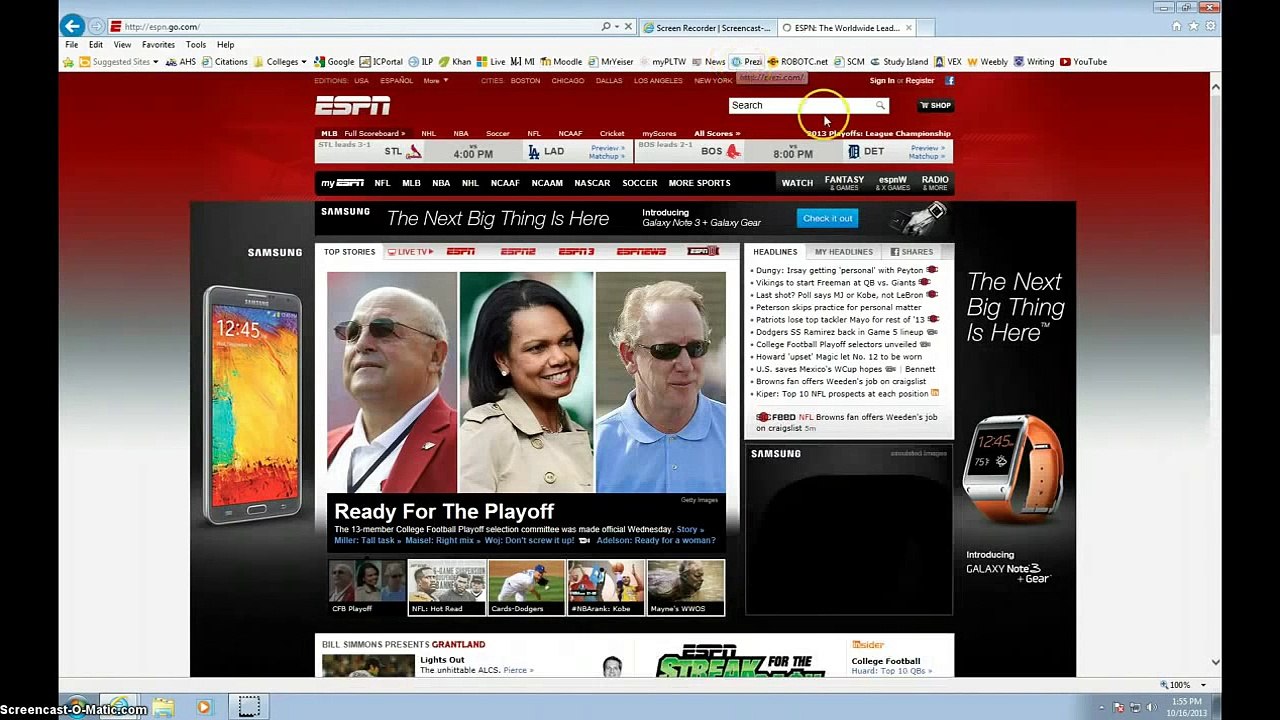Viewport: 1280px width, 720px height.
Task: Click the WATCH navigation button
Action: (x=797, y=183)
